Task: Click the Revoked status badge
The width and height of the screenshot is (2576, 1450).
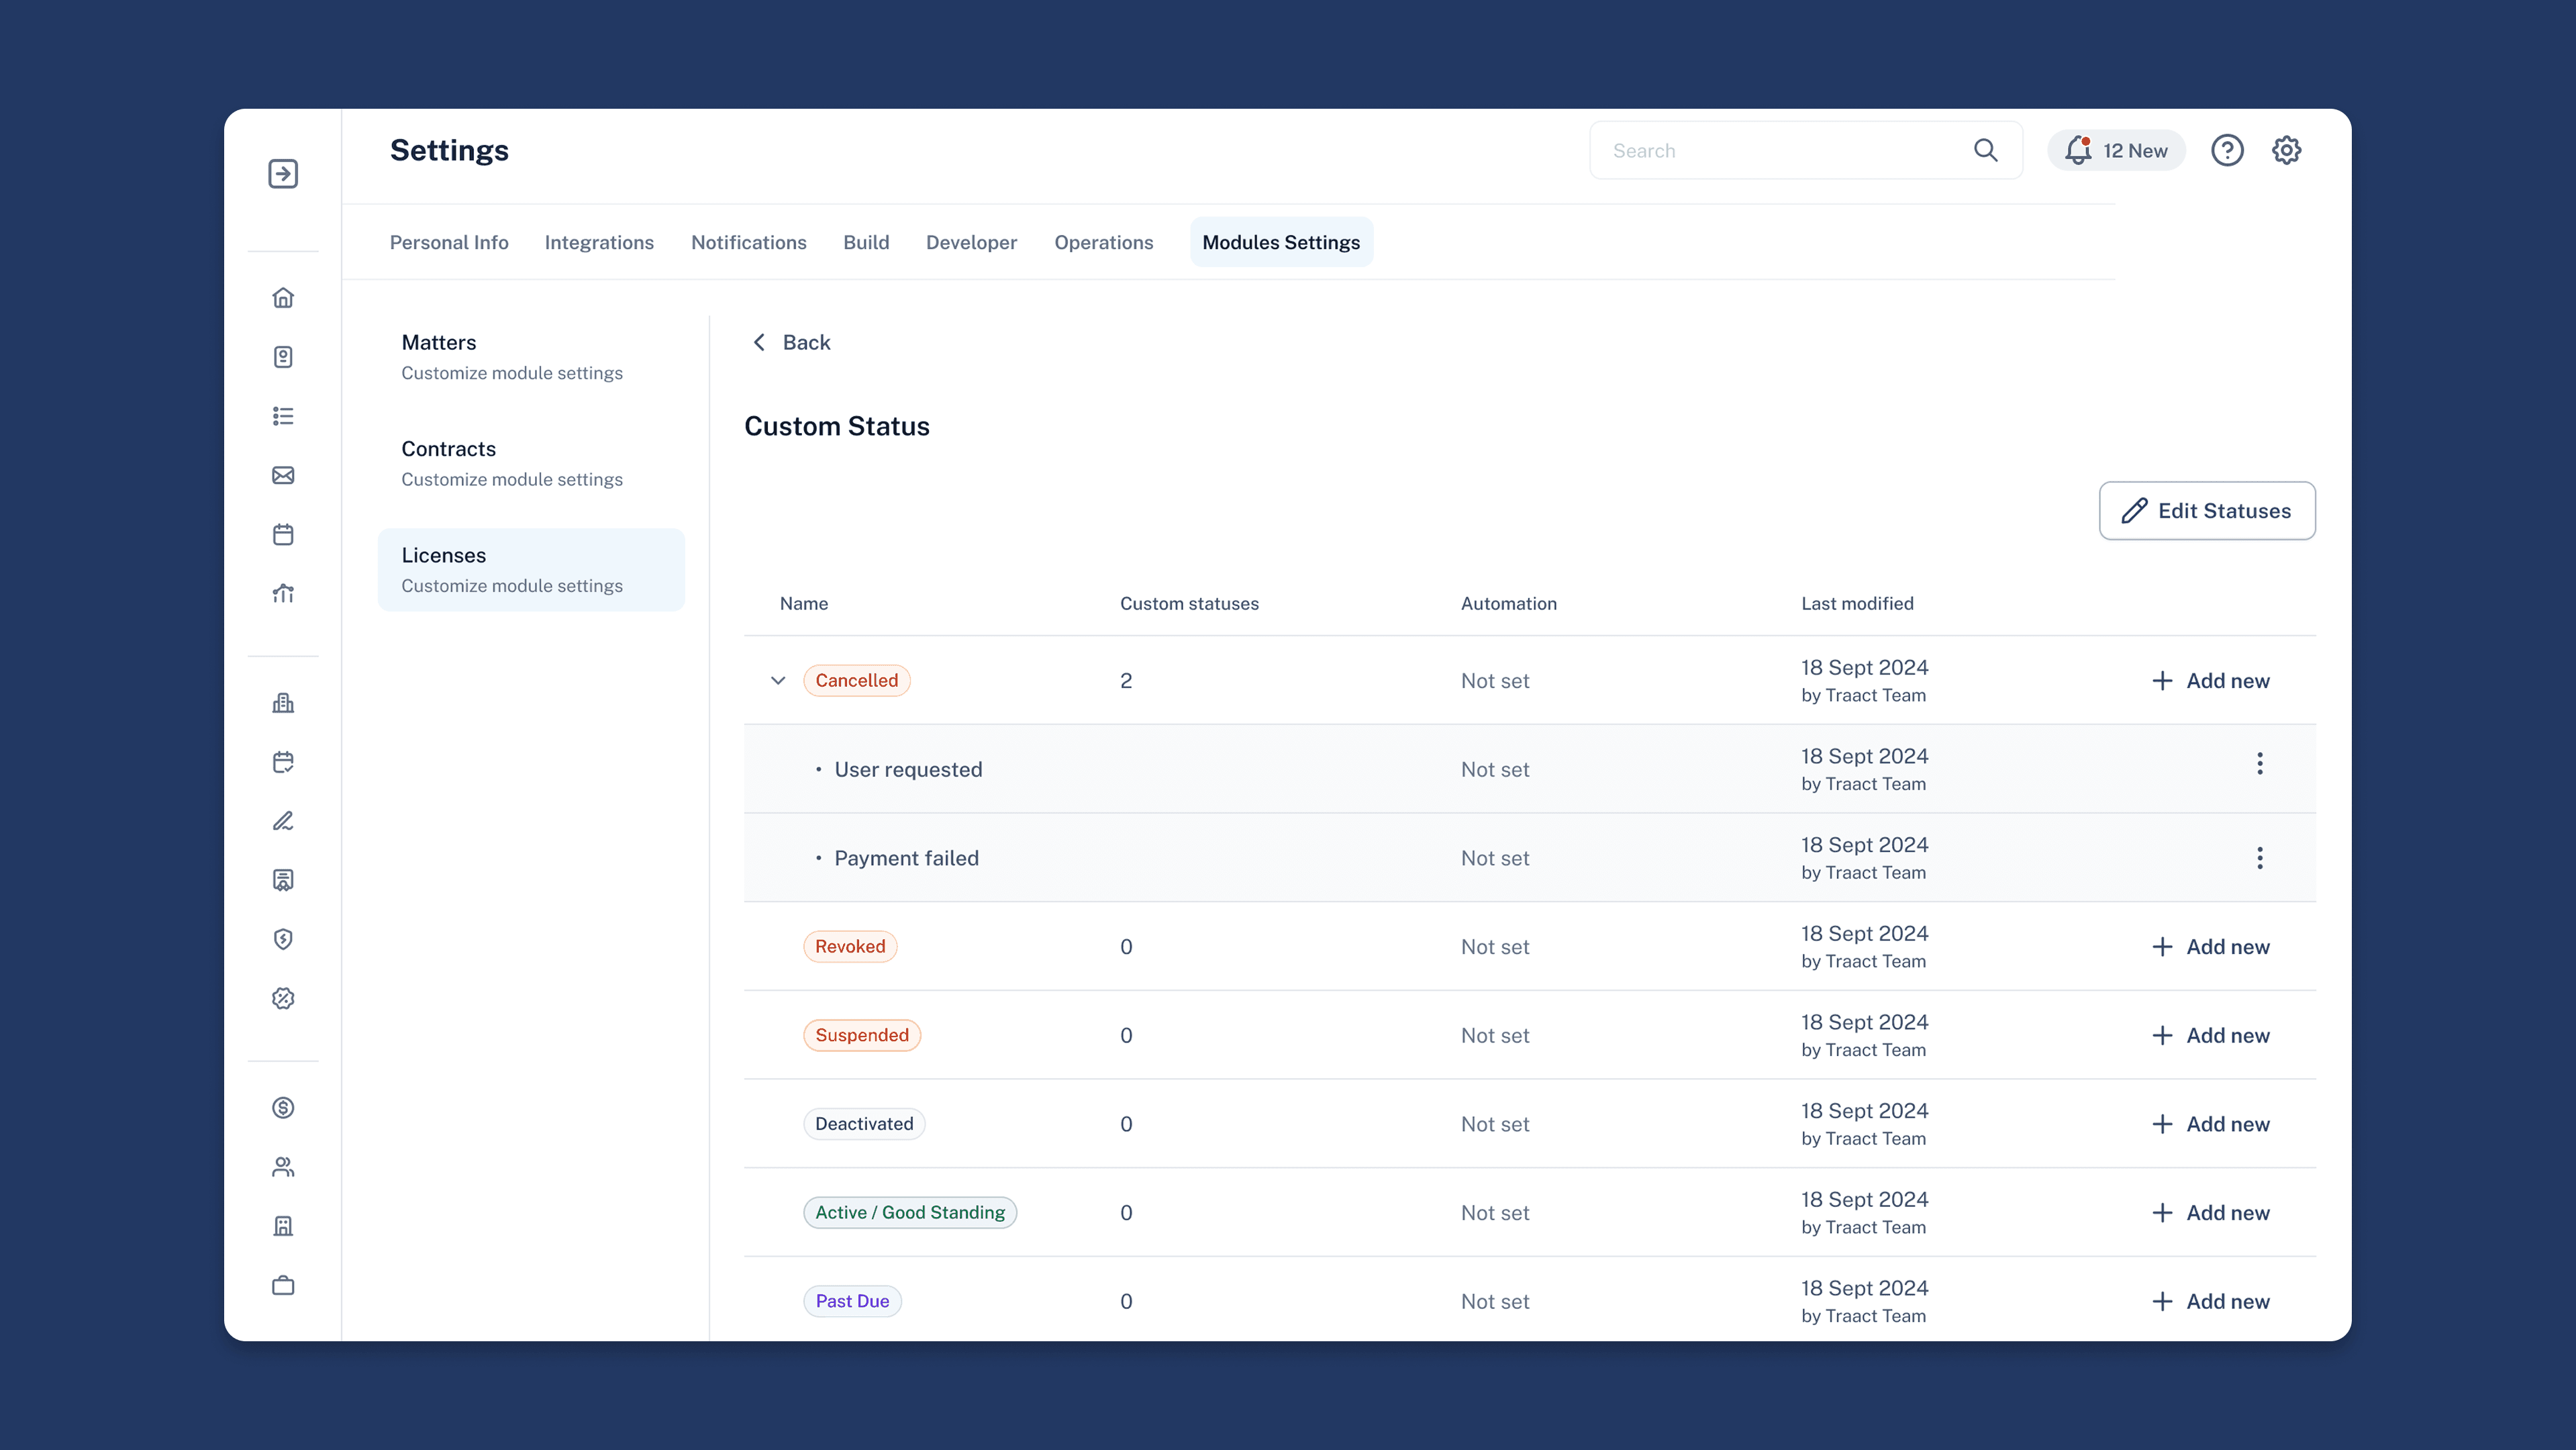Action: click(x=850, y=946)
